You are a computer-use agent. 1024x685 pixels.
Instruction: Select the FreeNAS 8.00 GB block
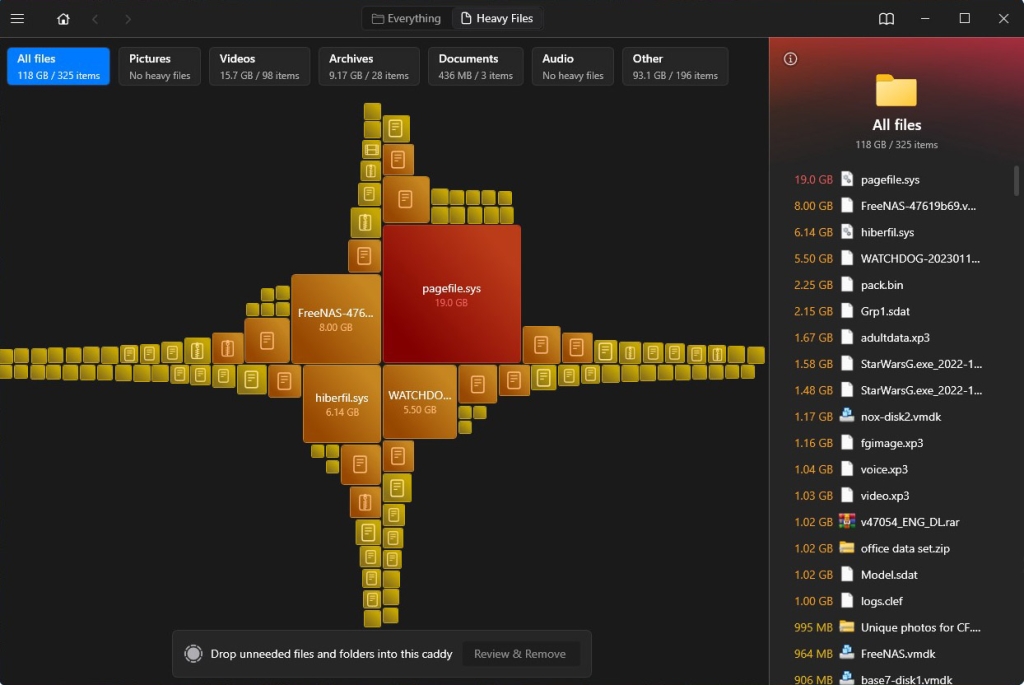click(335, 319)
